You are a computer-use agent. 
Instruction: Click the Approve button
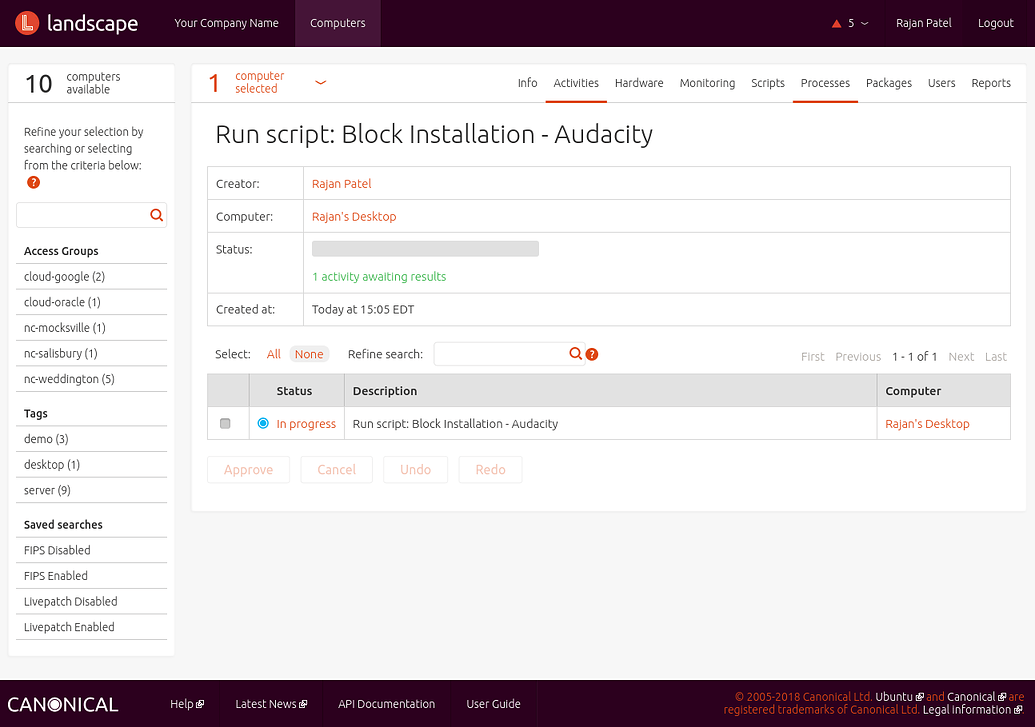[248, 469]
